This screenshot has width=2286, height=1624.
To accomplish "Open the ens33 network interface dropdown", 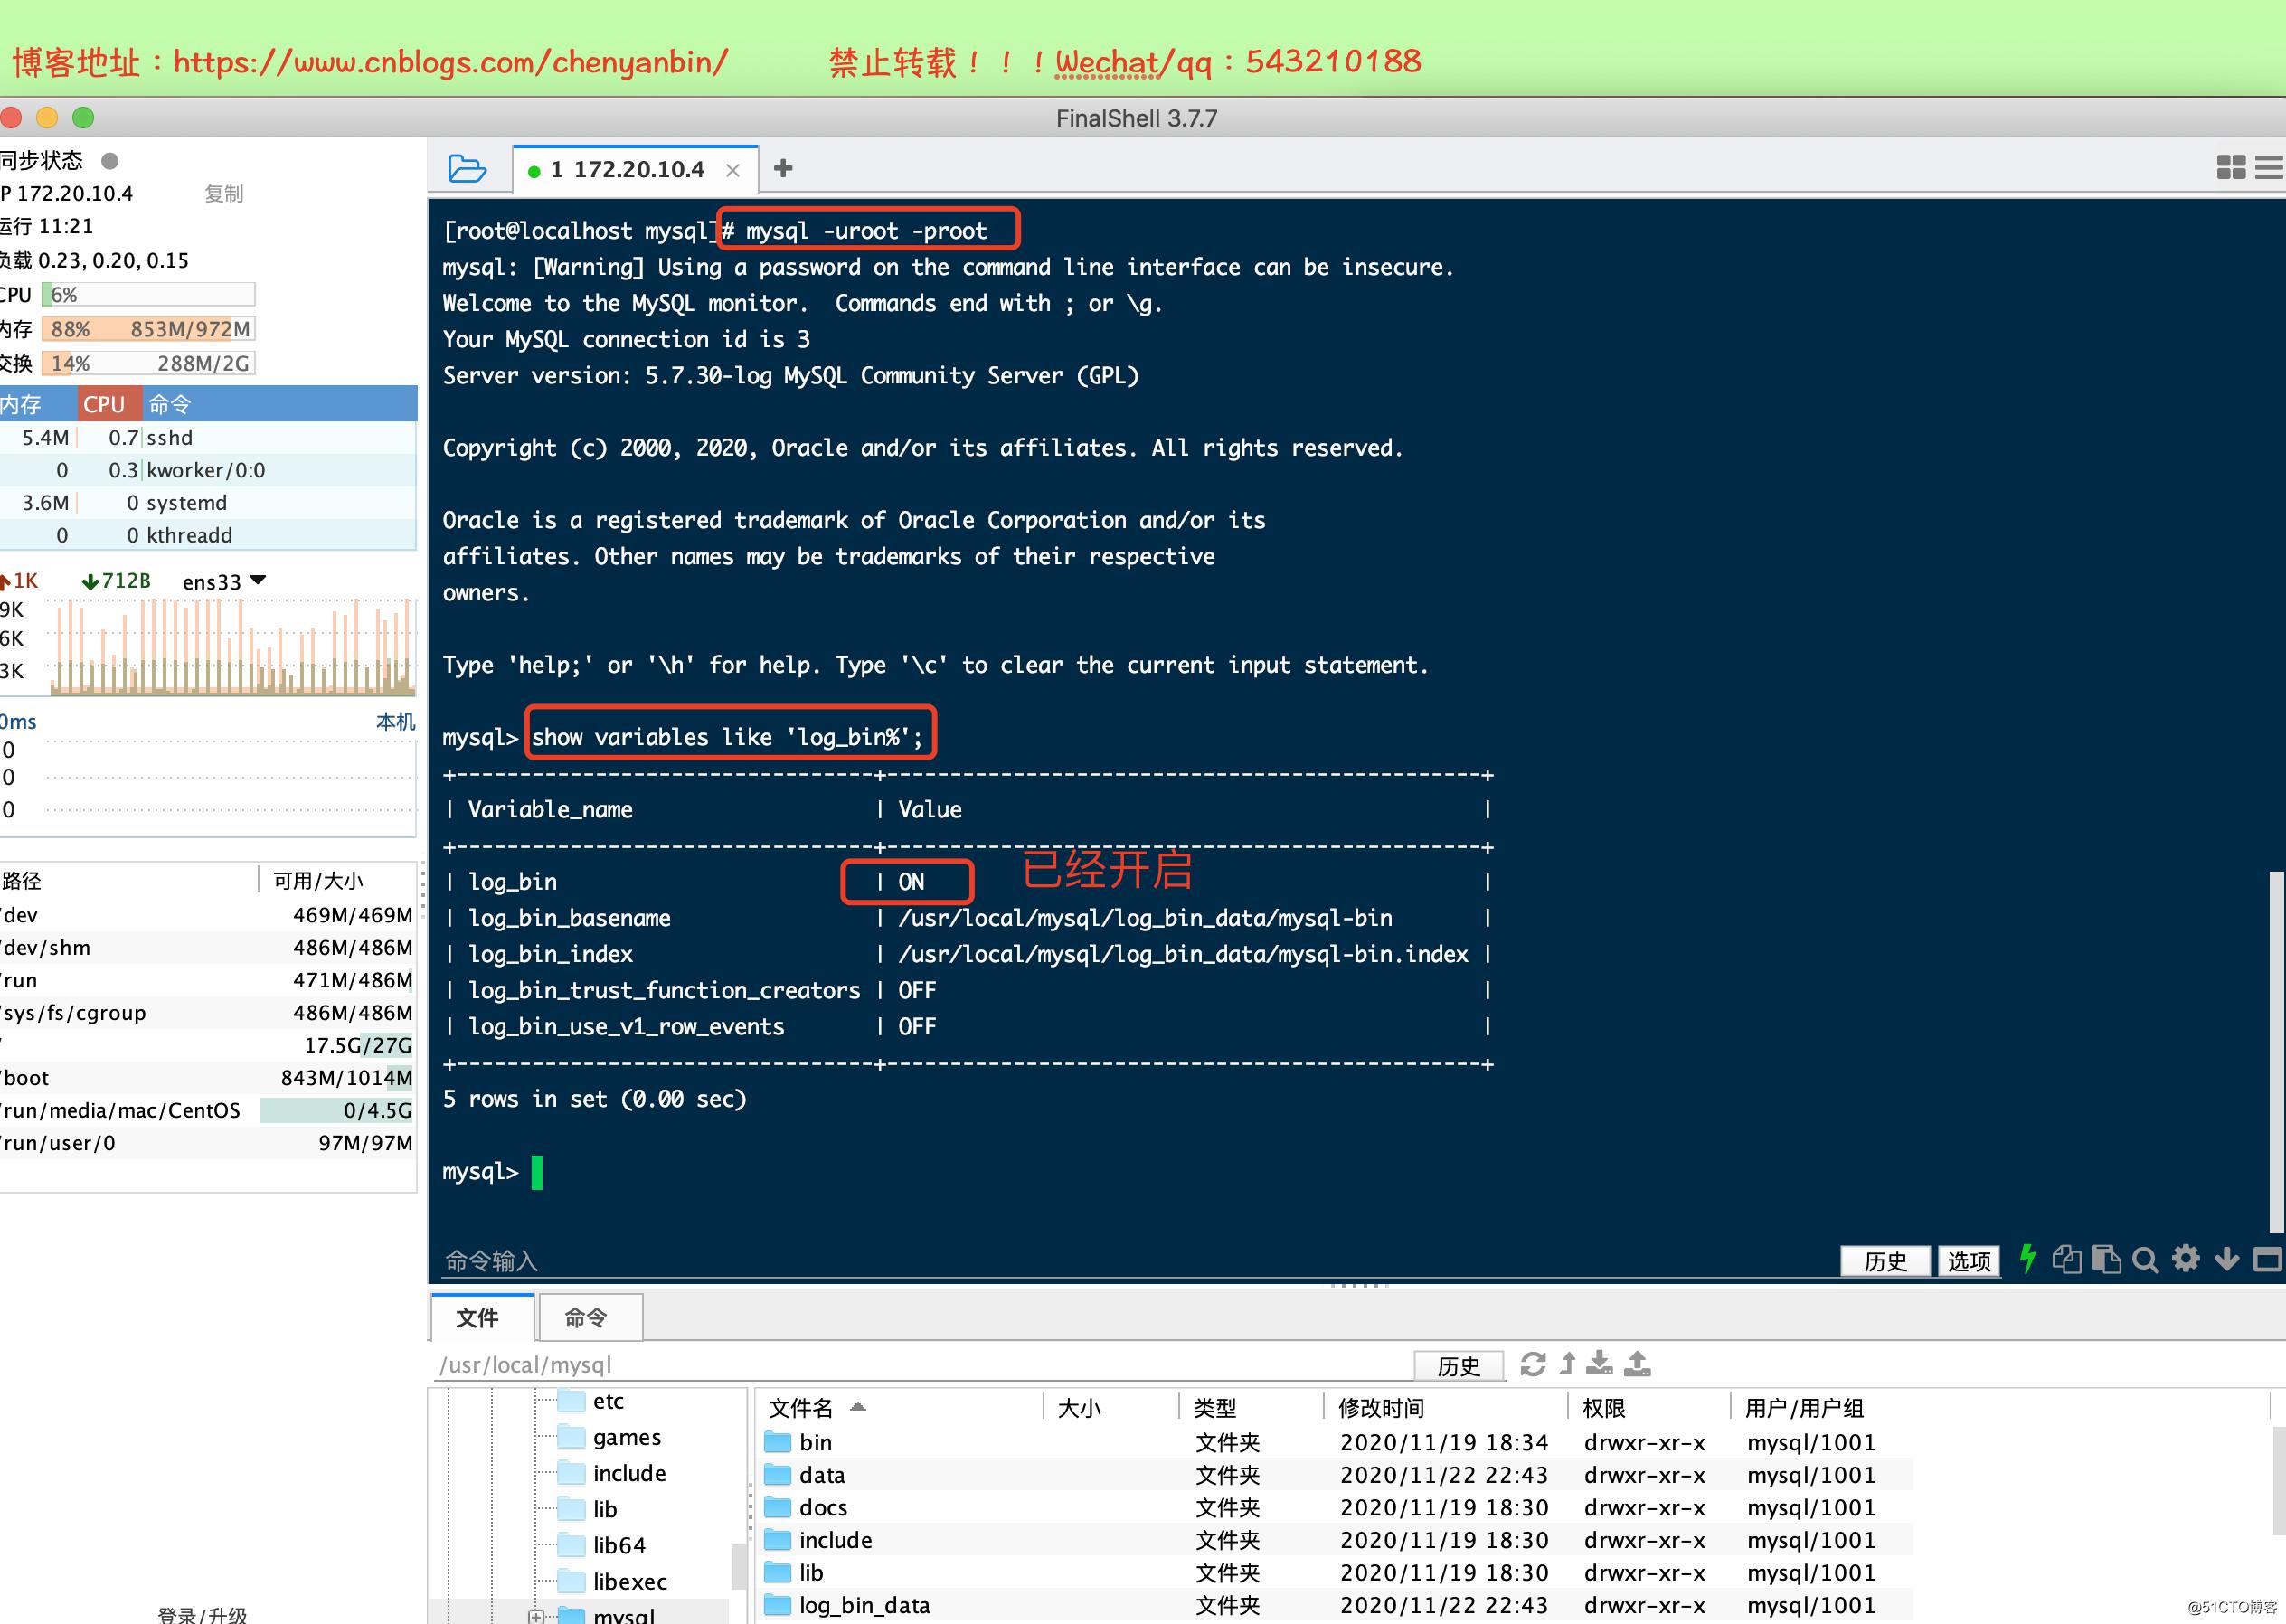I will point(258,580).
